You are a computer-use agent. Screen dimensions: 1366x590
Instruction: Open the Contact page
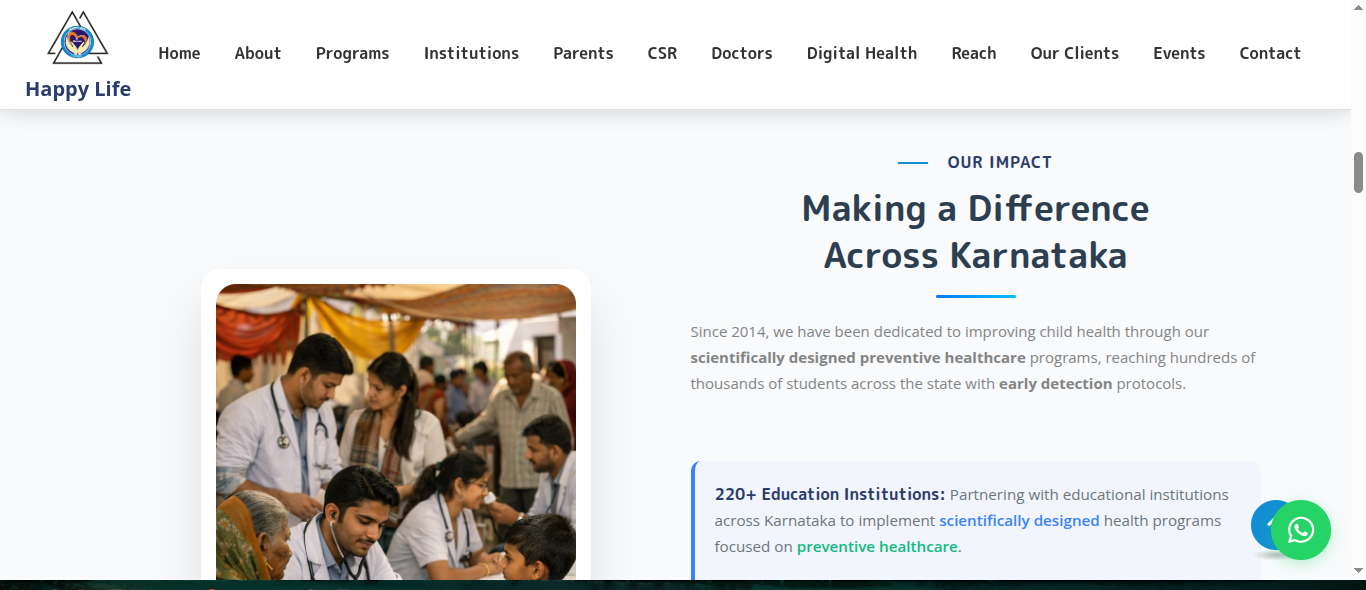pyautogui.click(x=1269, y=54)
